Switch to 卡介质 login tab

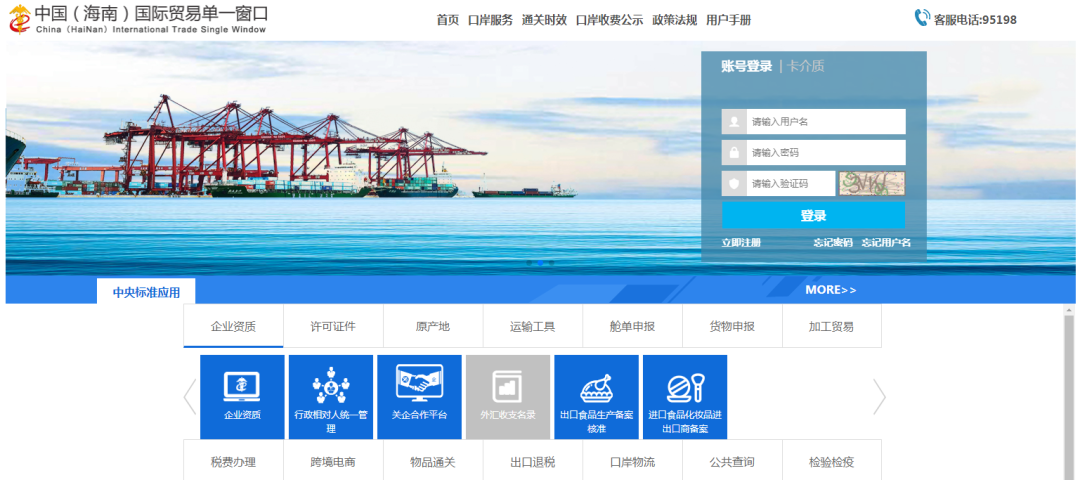tap(806, 66)
